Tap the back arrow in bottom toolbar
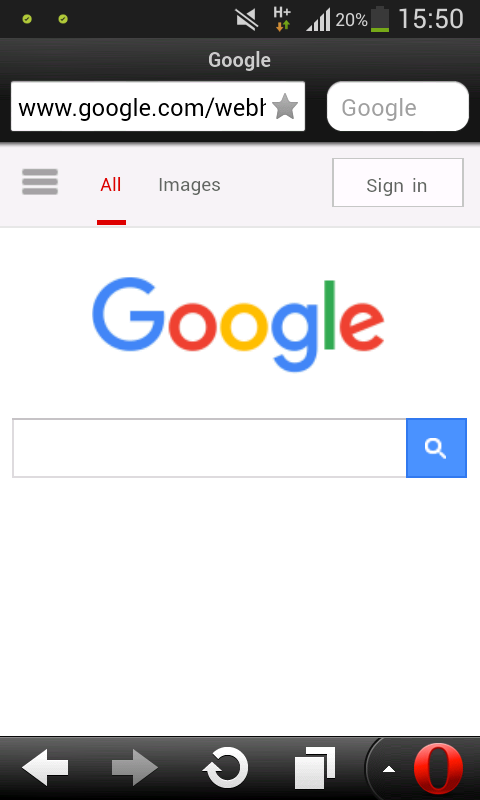Screen dimensions: 480x800 (x=45, y=767)
